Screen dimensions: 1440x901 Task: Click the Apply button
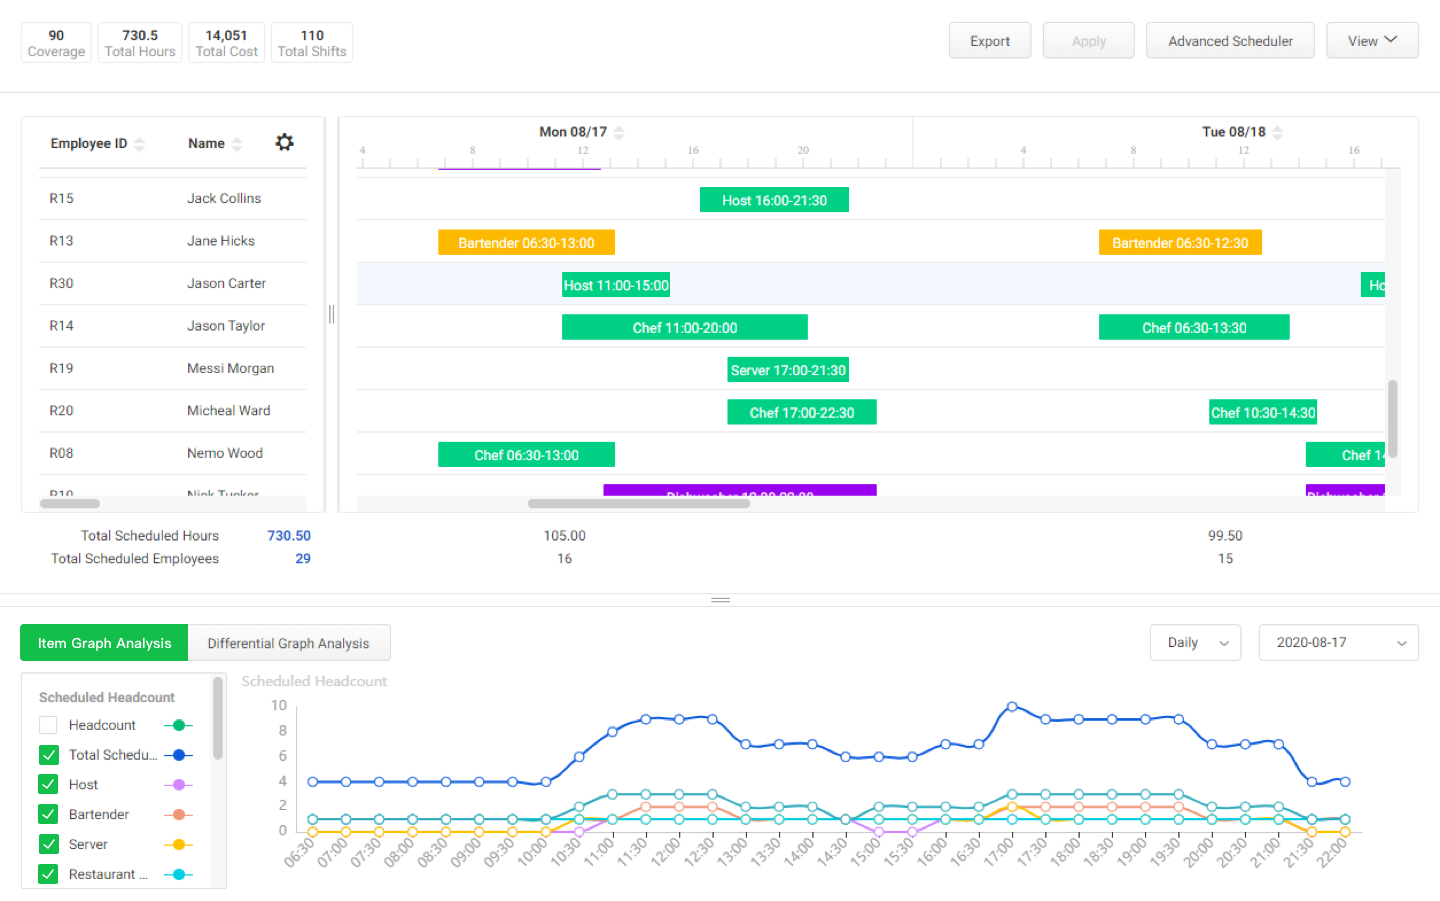point(1089,41)
